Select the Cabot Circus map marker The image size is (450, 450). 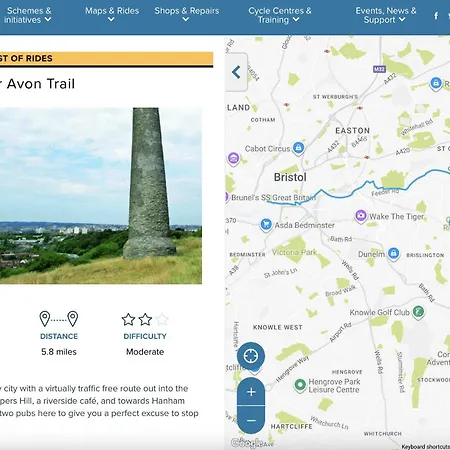298,148
